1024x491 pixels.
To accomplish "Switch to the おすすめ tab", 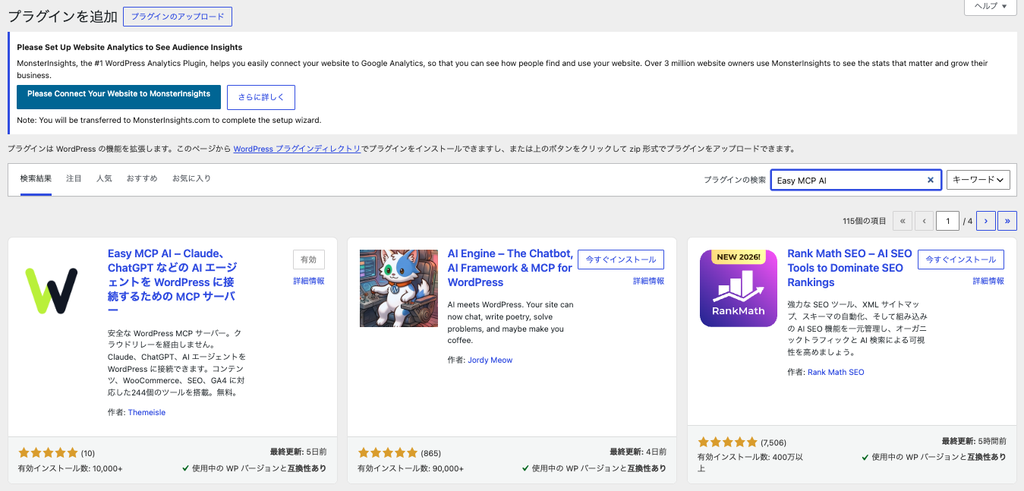I will click(x=142, y=178).
